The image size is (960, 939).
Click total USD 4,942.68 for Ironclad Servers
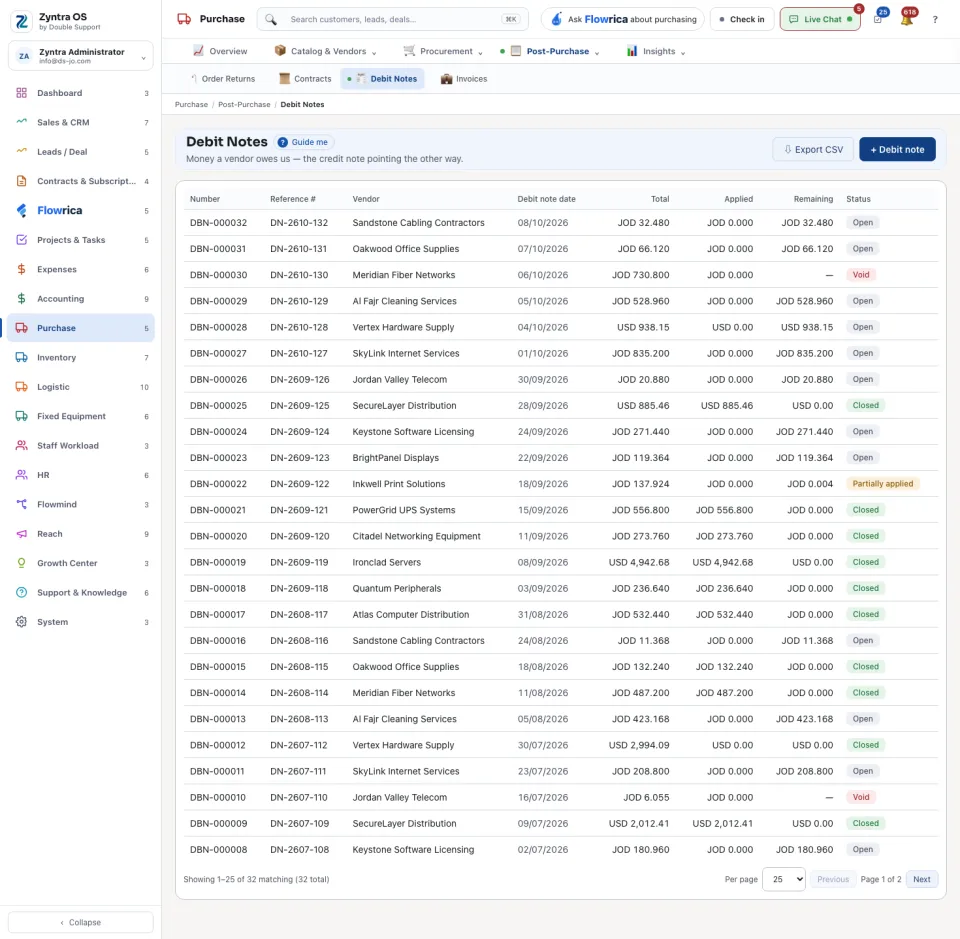639,562
